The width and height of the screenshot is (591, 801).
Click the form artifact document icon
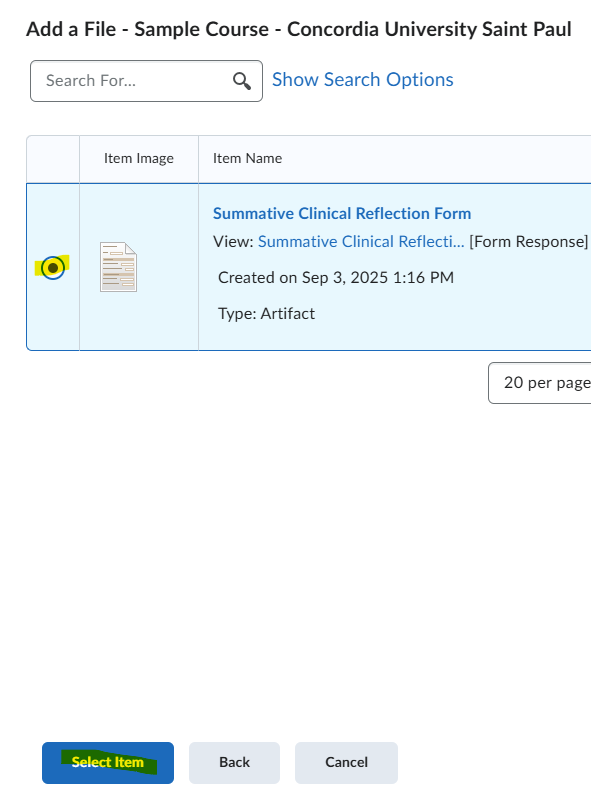click(119, 267)
